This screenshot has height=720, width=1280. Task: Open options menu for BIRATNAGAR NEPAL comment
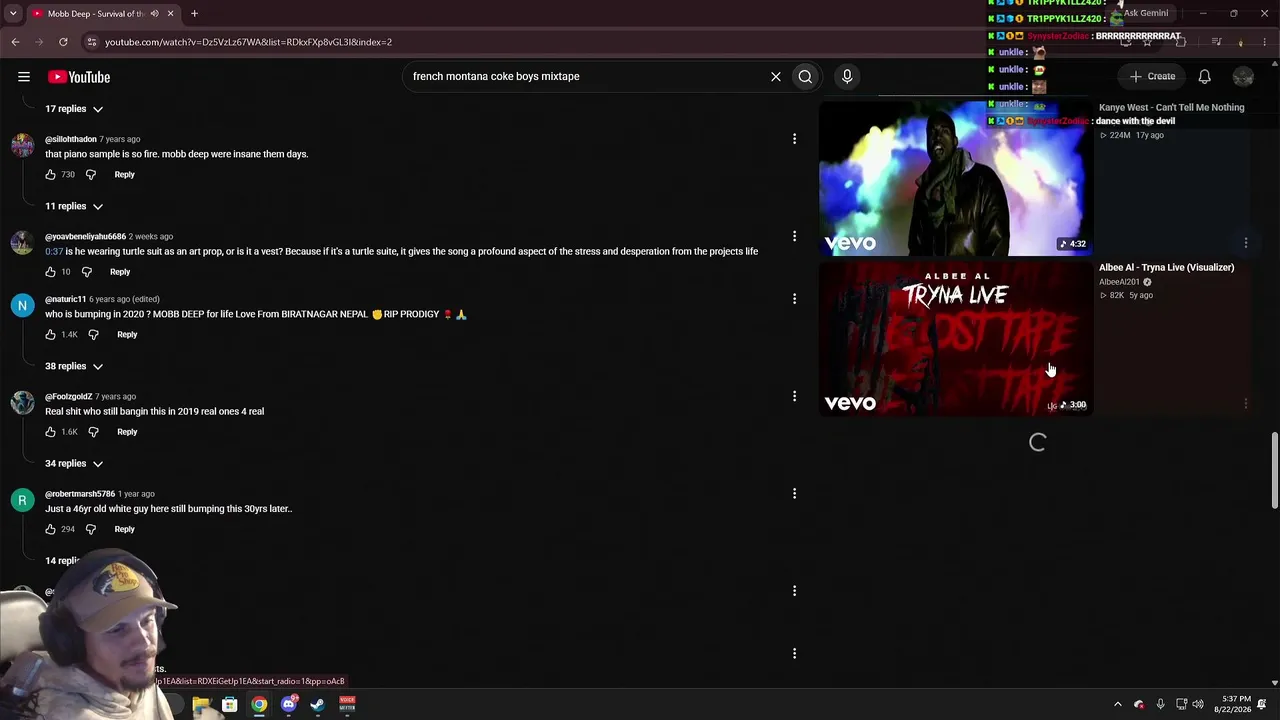(x=794, y=299)
